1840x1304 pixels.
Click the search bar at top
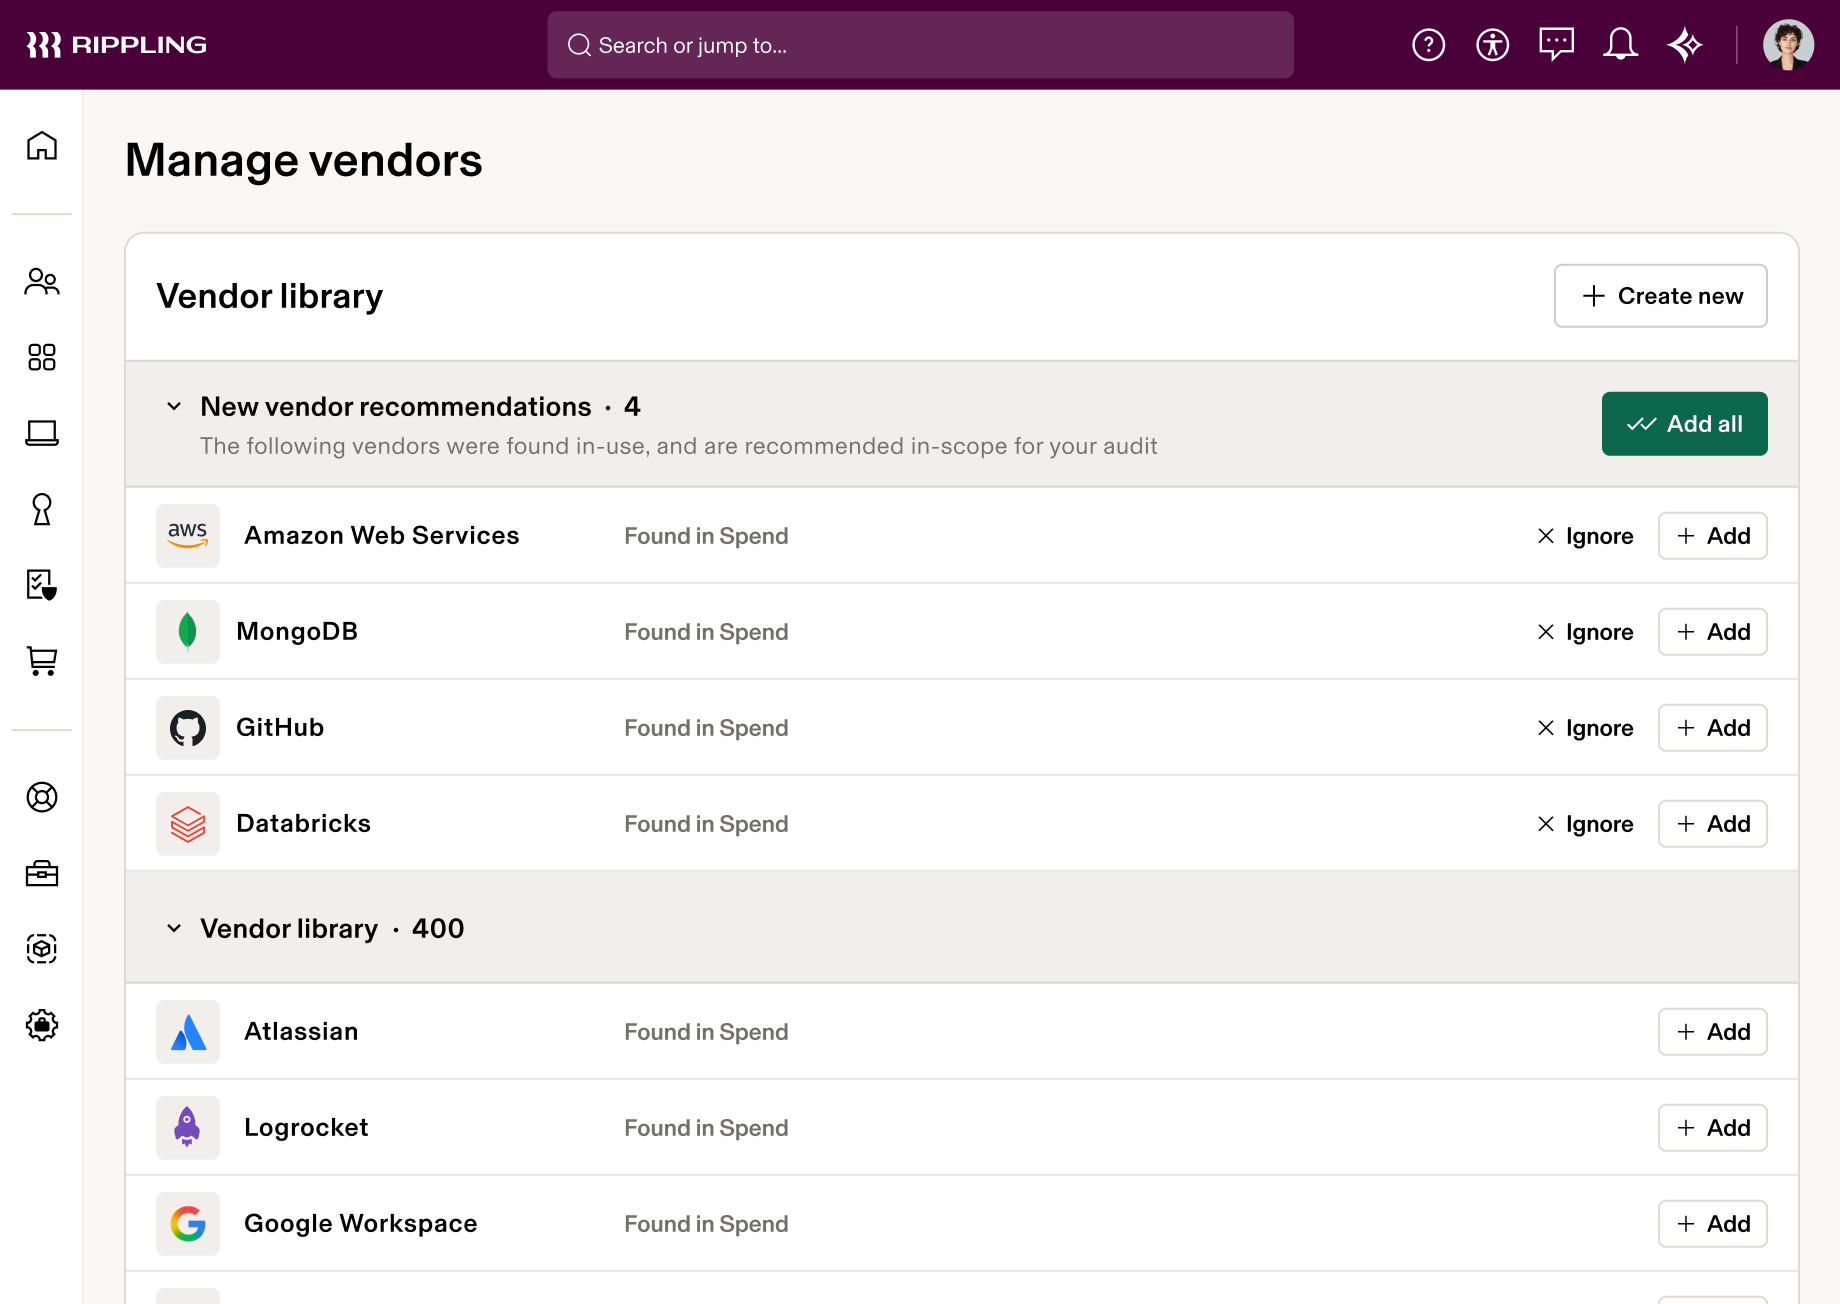(919, 44)
